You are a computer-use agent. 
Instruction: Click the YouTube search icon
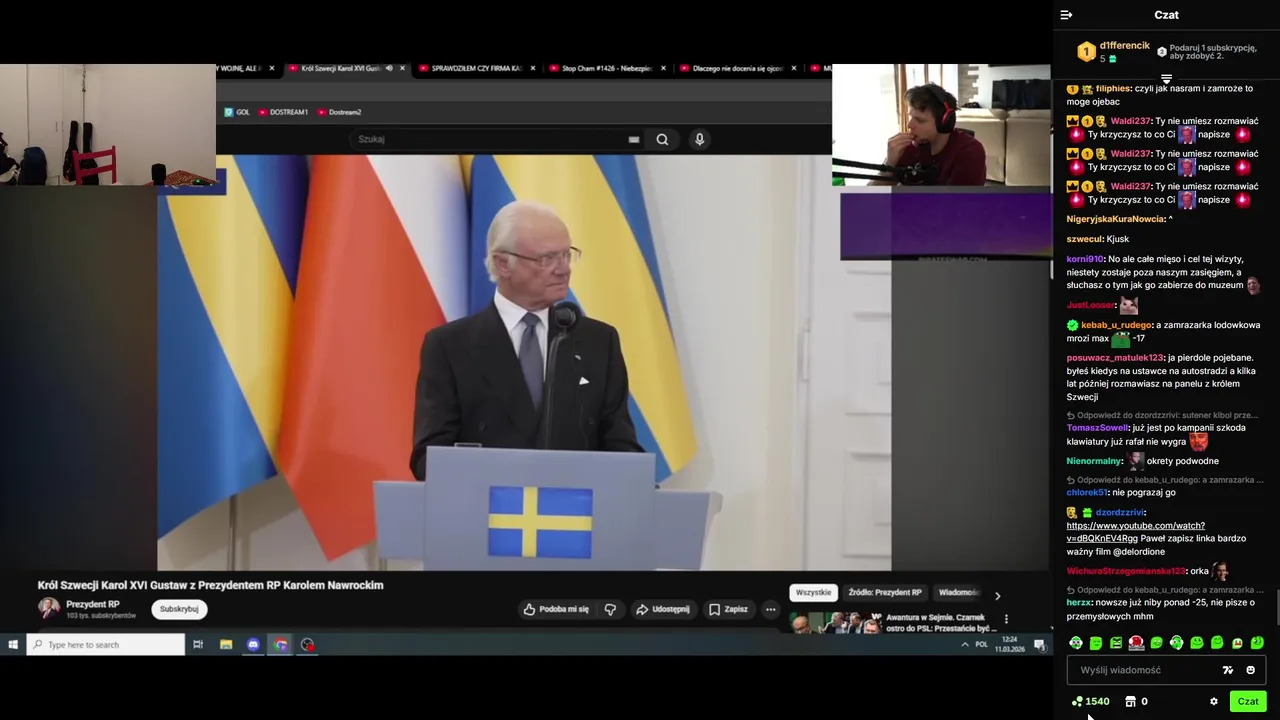tap(662, 139)
